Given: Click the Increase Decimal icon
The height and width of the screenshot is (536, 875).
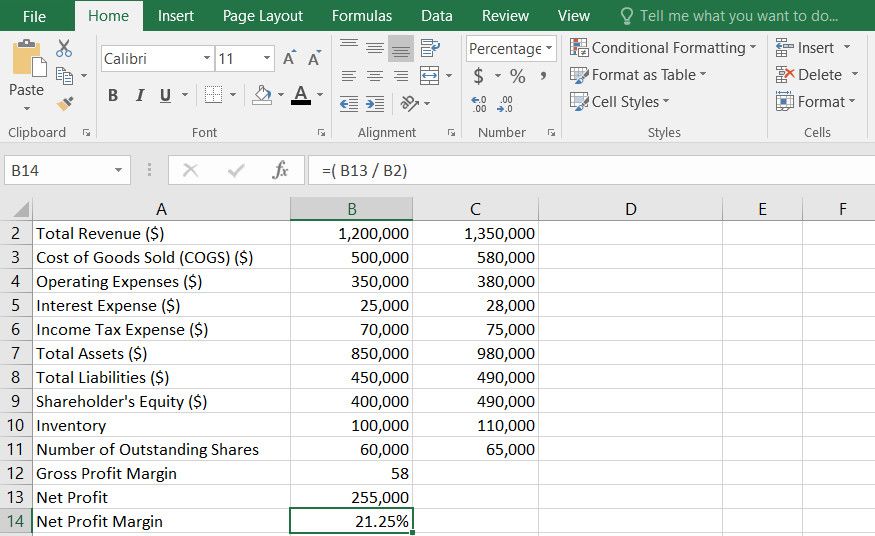Looking at the screenshot, I should 479,103.
